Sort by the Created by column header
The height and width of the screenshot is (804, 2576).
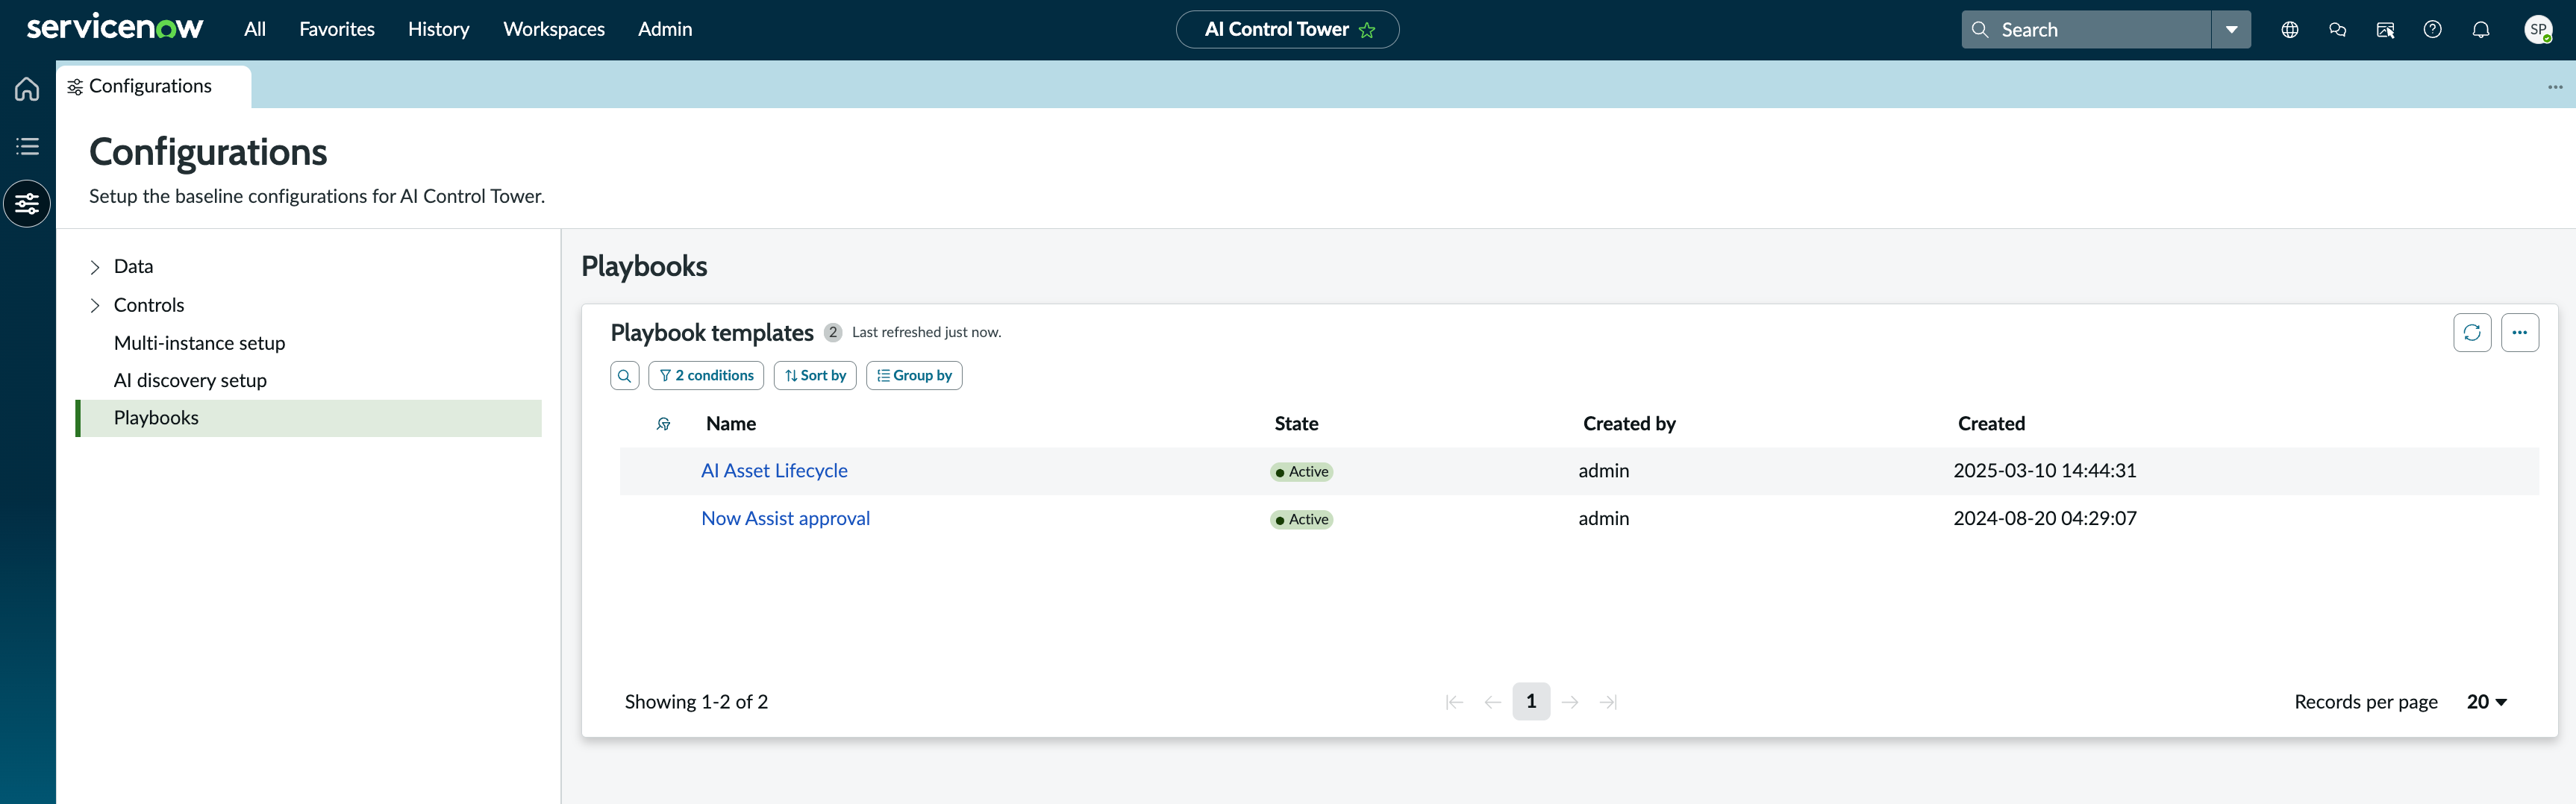pyautogui.click(x=1629, y=424)
